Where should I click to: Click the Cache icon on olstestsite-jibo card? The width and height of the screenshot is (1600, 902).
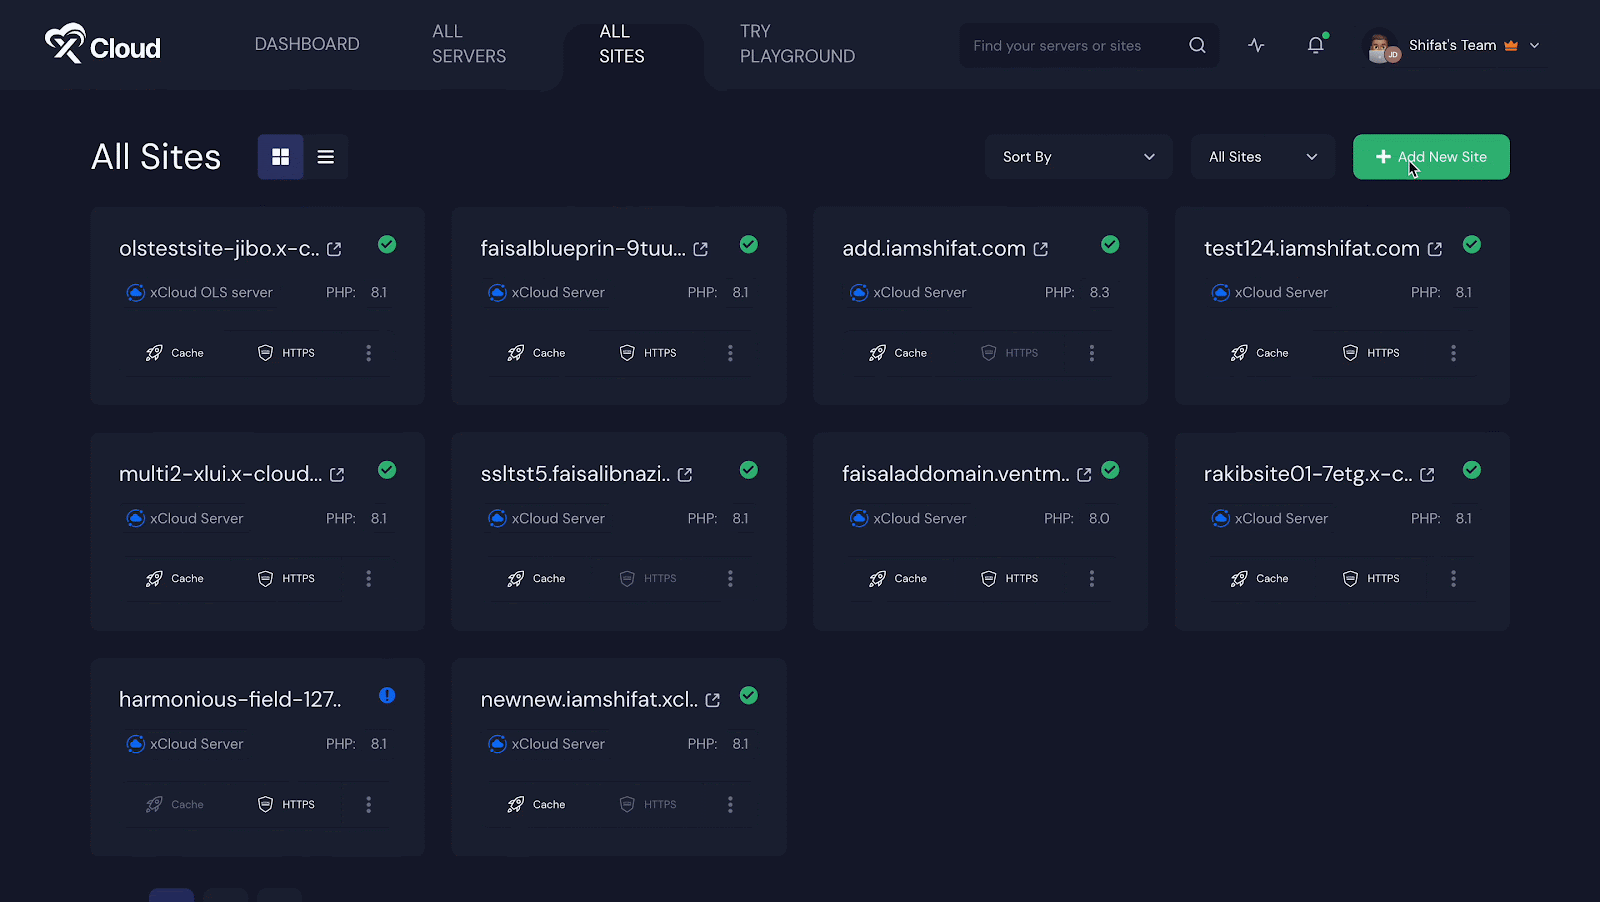154,352
